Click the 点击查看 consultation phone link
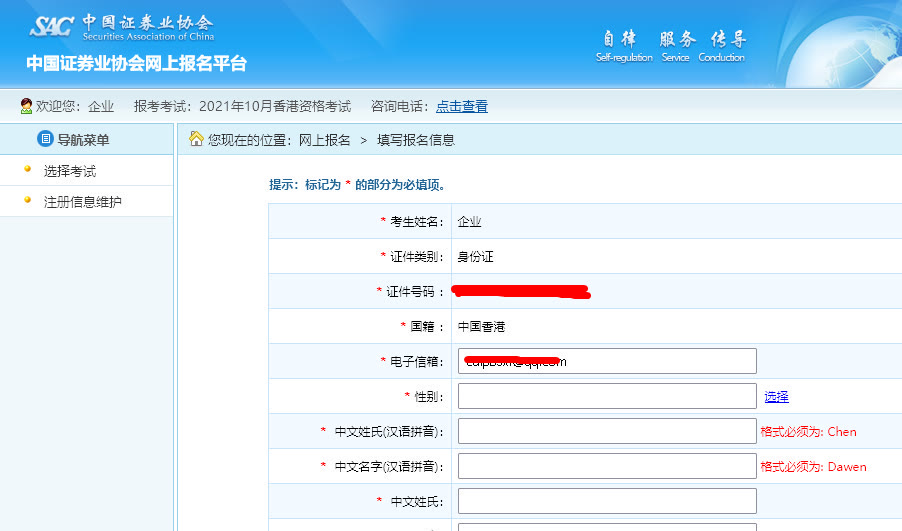902x531 pixels. (x=462, y=106)
